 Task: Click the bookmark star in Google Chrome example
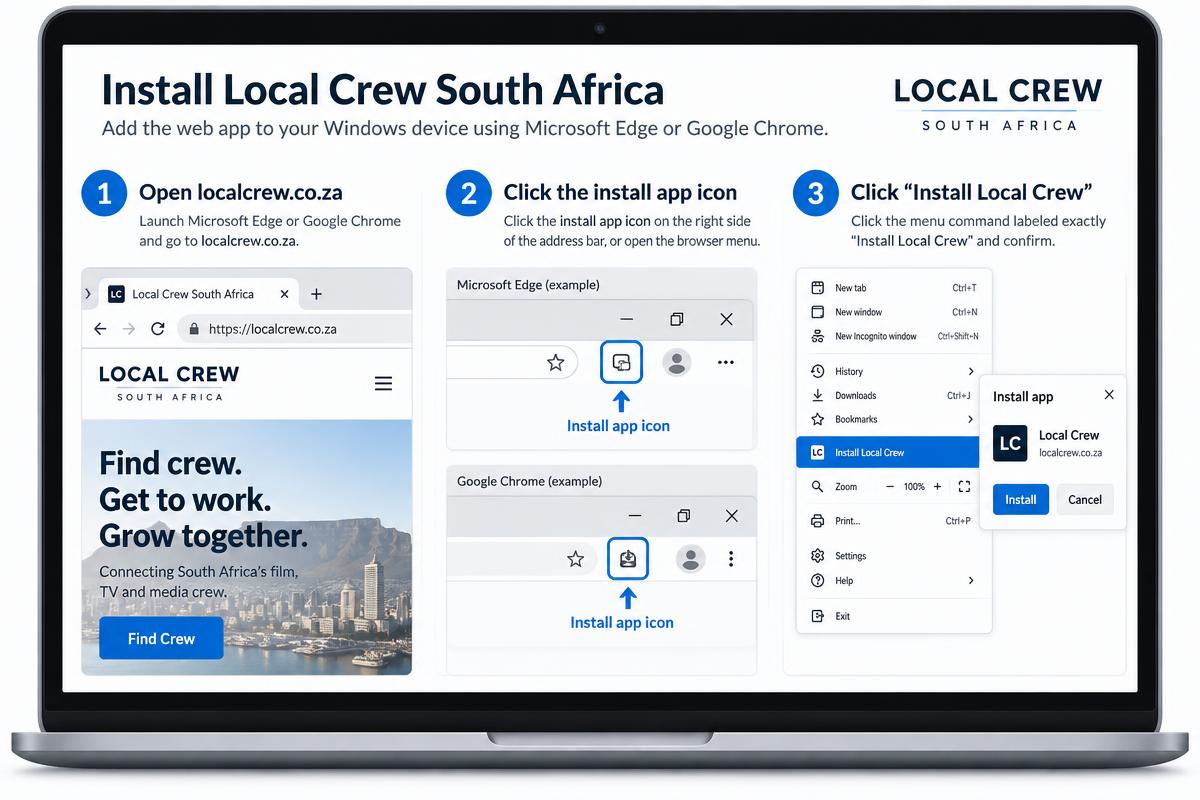(575, 559)
